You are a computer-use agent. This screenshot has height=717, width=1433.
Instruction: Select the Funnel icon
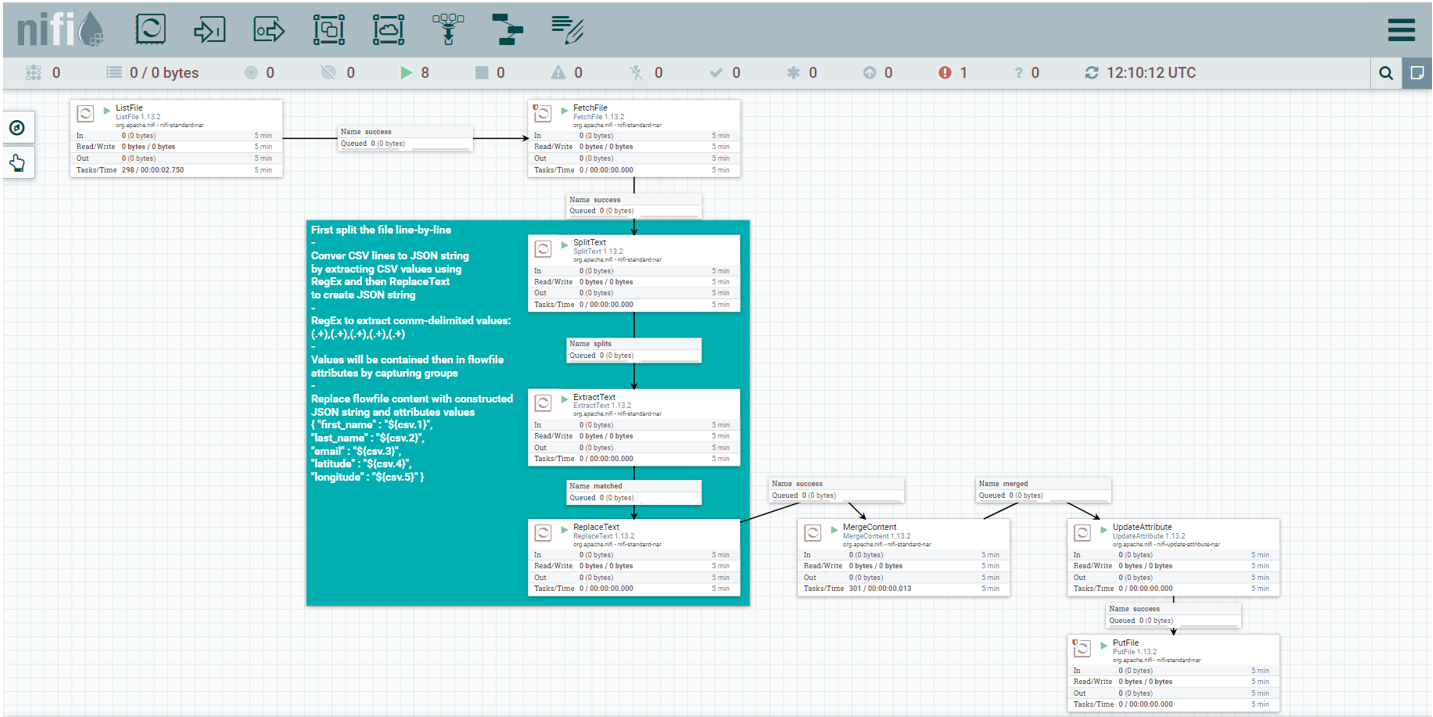tap(448, 29)
